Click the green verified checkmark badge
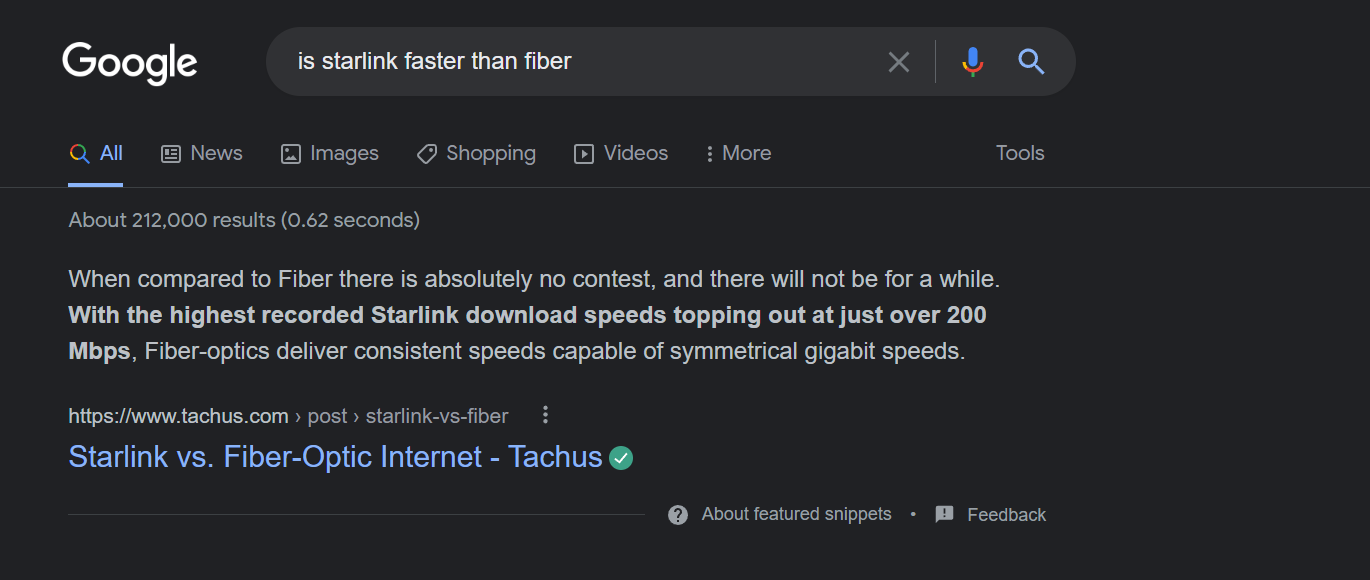The width and height of the screenshot is (1370, 580). coord(621,458)
